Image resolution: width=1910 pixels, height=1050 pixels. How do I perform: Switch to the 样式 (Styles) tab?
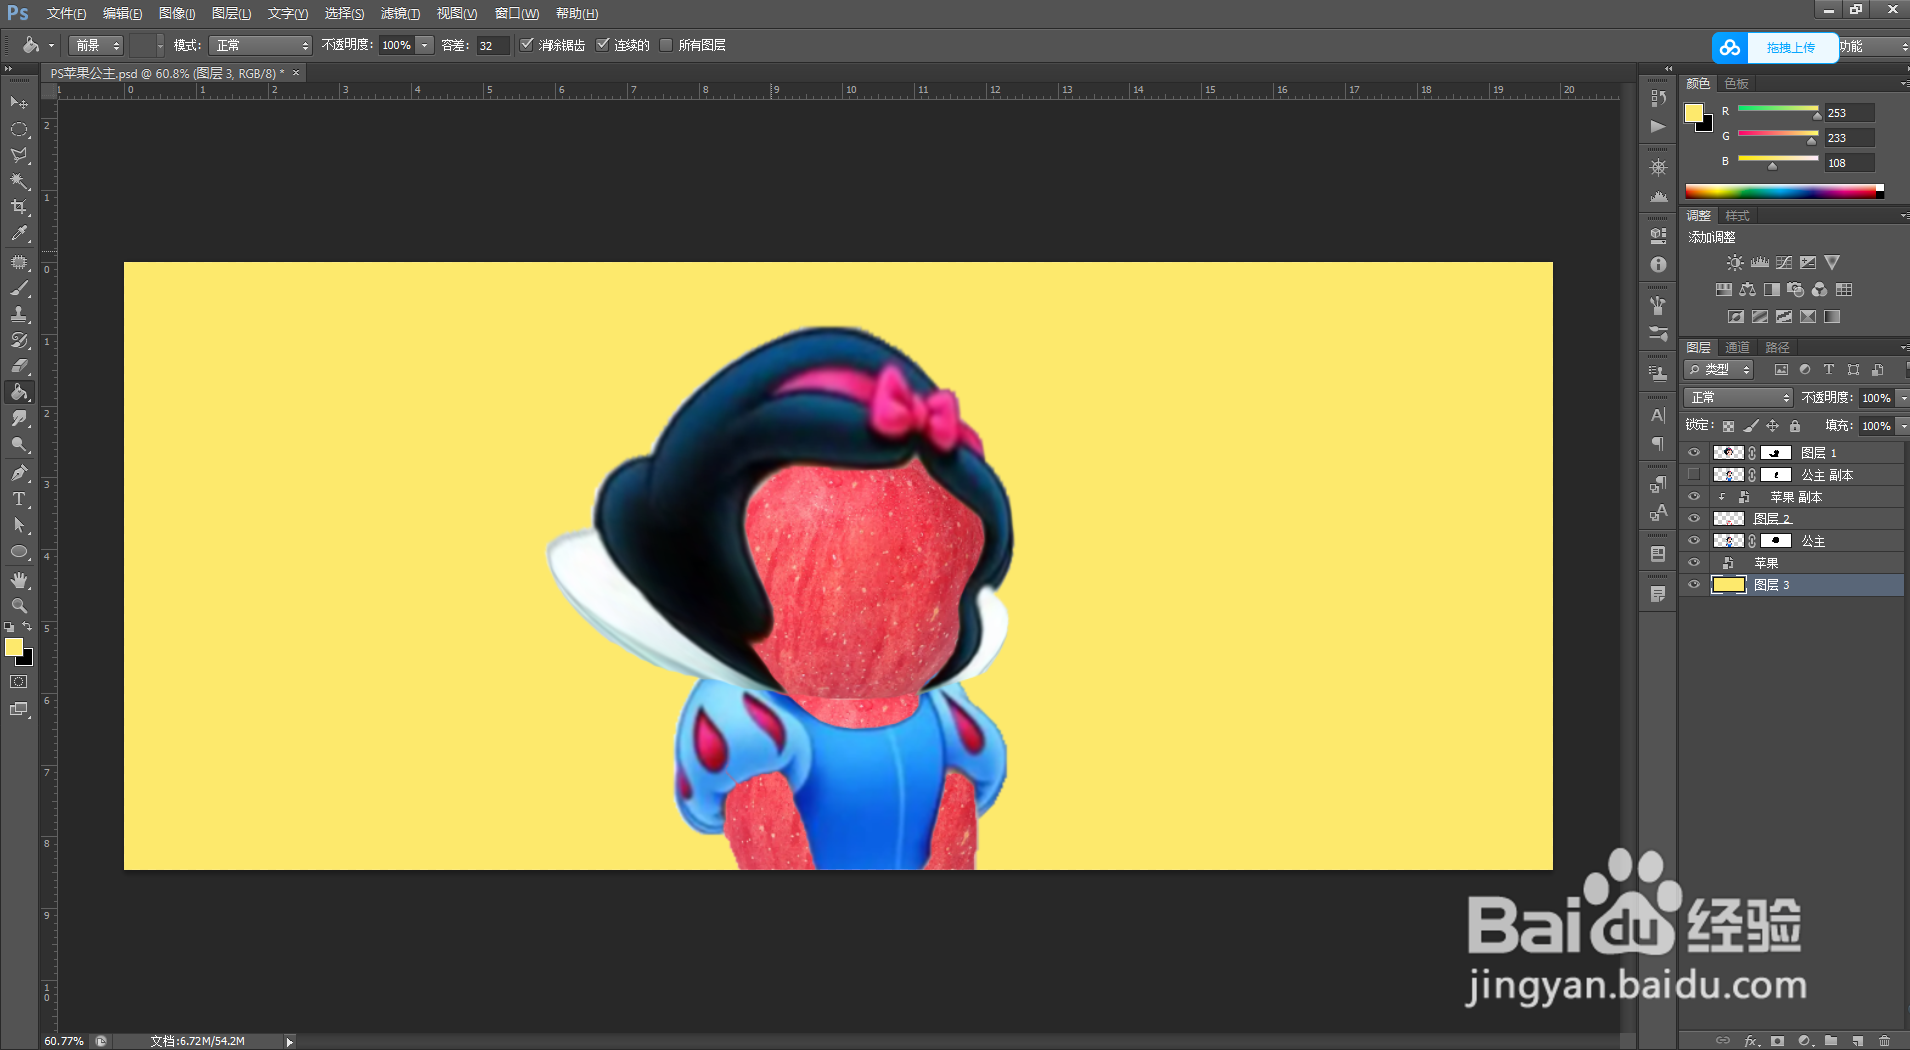(1738, 216)
